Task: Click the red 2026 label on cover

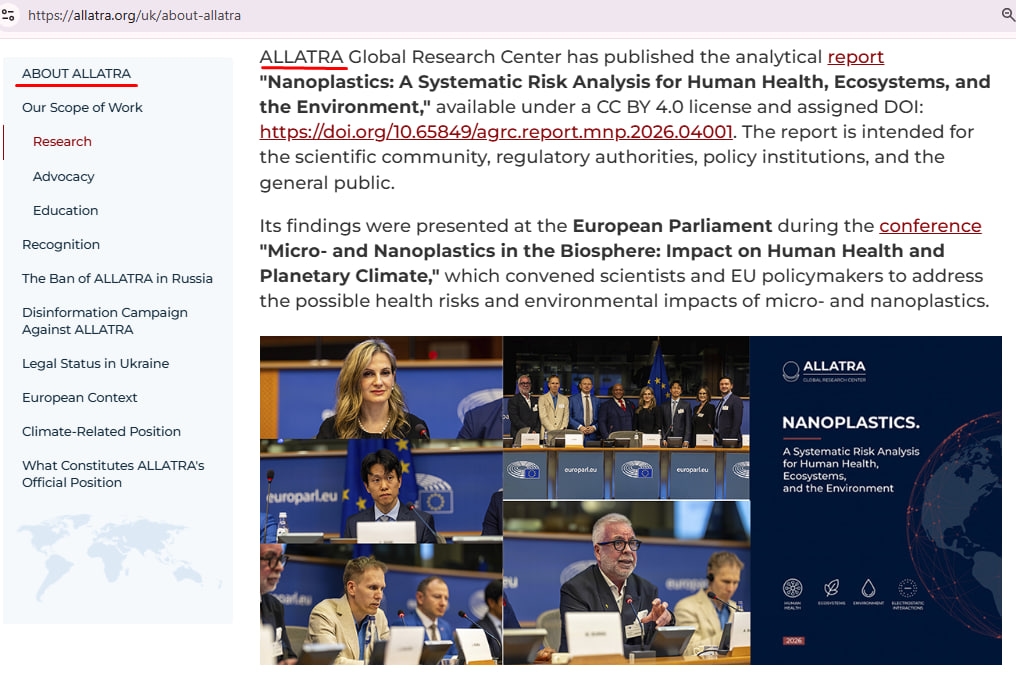Action: pos(794,641)
